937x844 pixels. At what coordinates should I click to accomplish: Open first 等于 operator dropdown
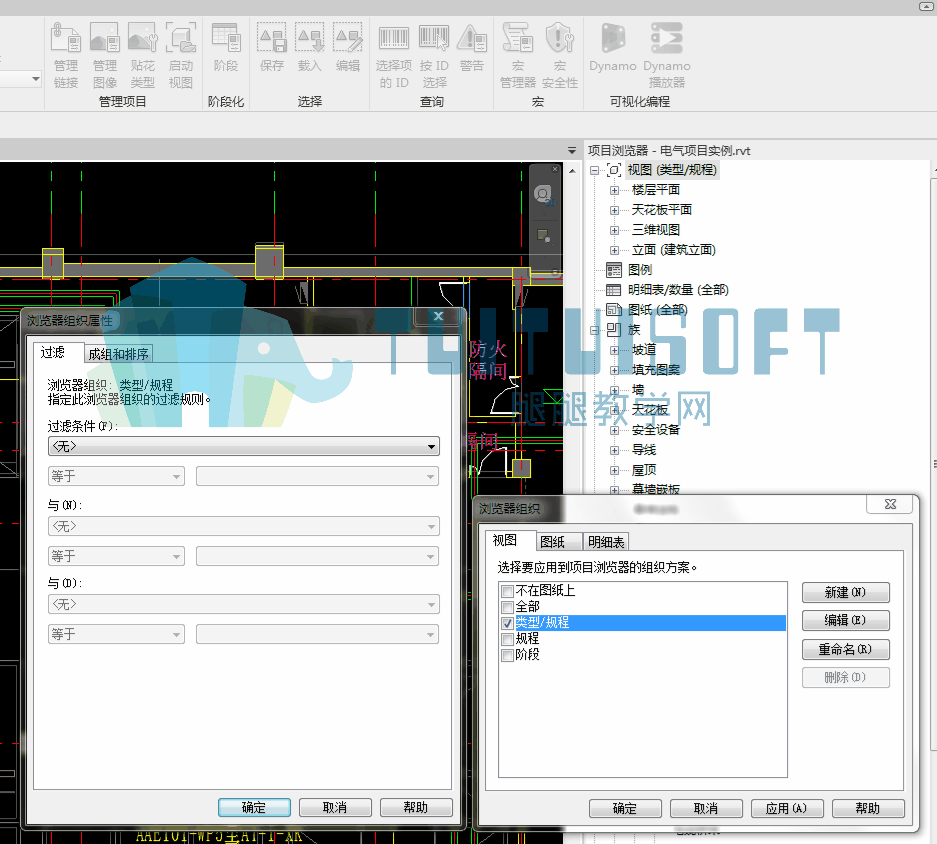[x=116, y=476]
